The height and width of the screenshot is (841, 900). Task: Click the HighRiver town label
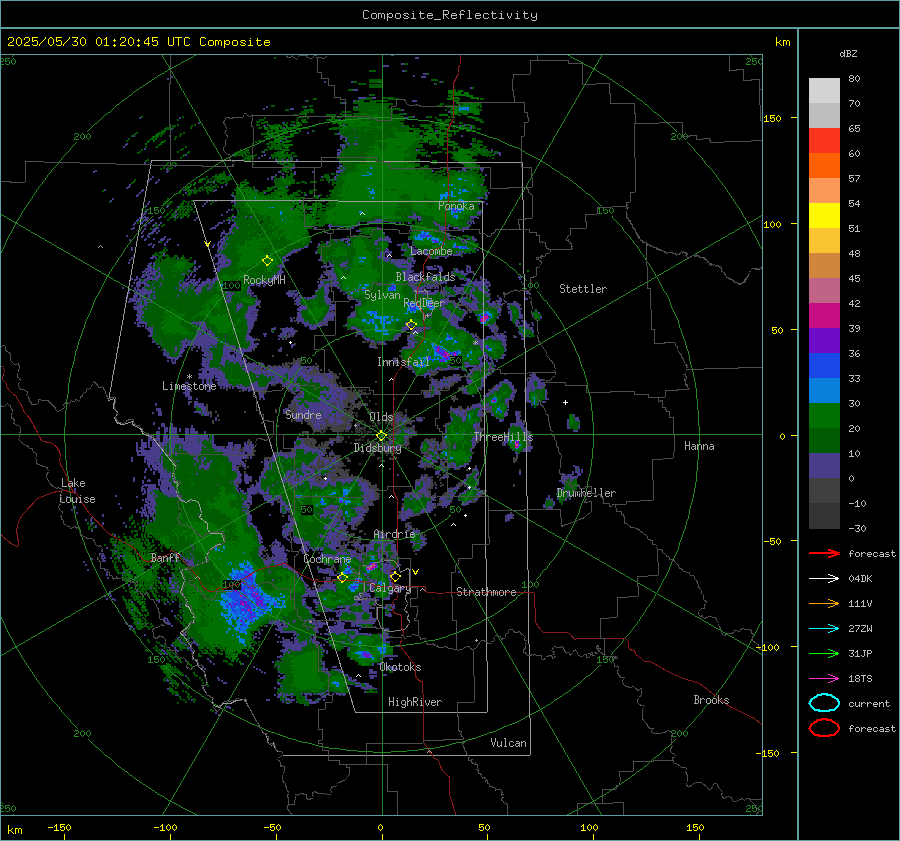click(x=415, y=702)
